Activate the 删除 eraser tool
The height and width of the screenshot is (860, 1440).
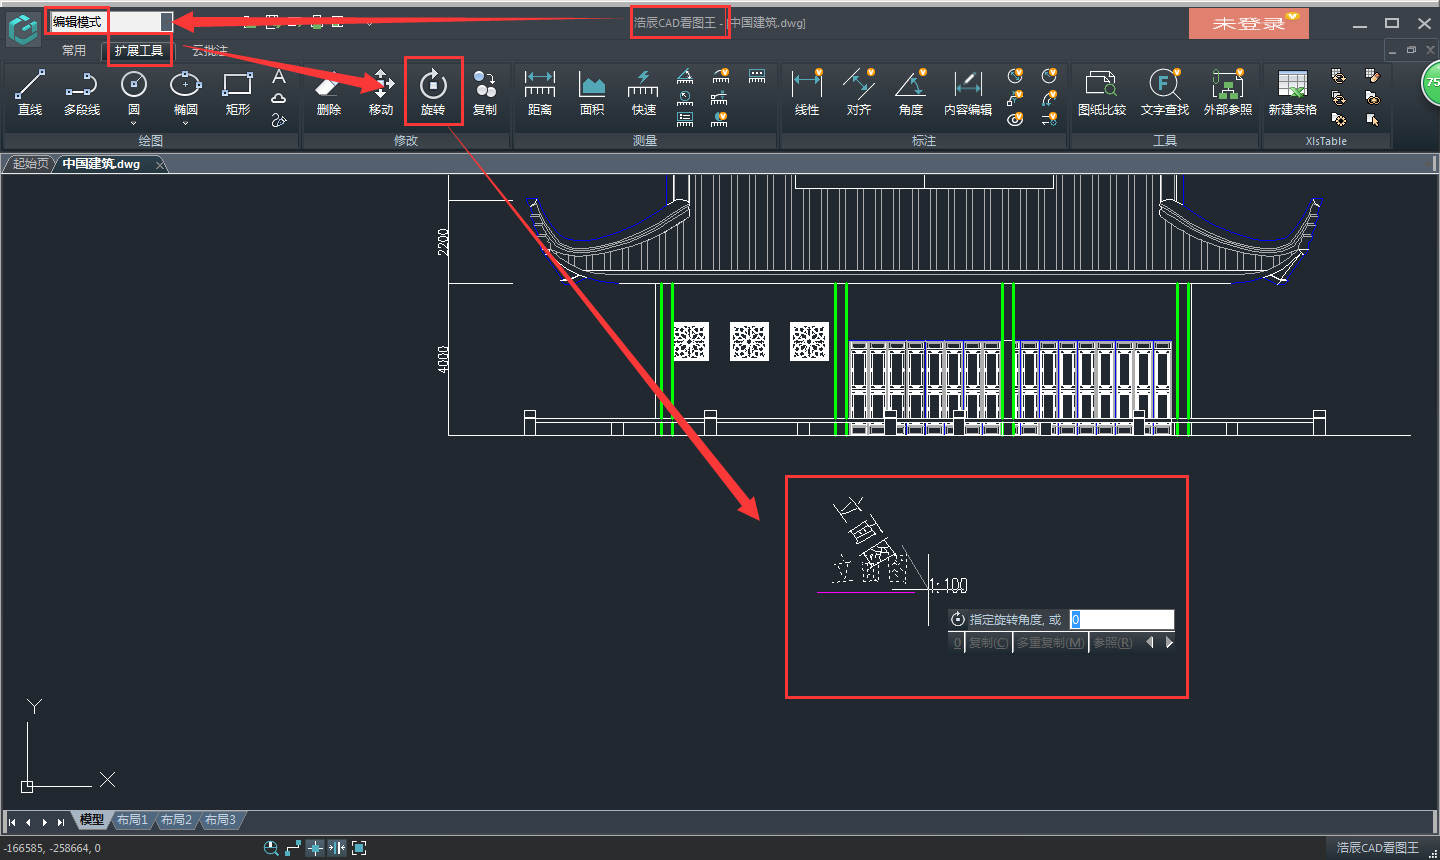(328, 92)
